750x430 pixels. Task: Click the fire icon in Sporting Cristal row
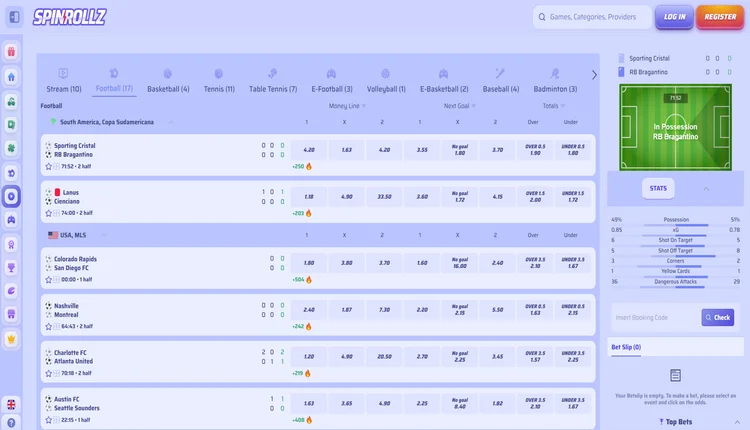click(309, 166)
